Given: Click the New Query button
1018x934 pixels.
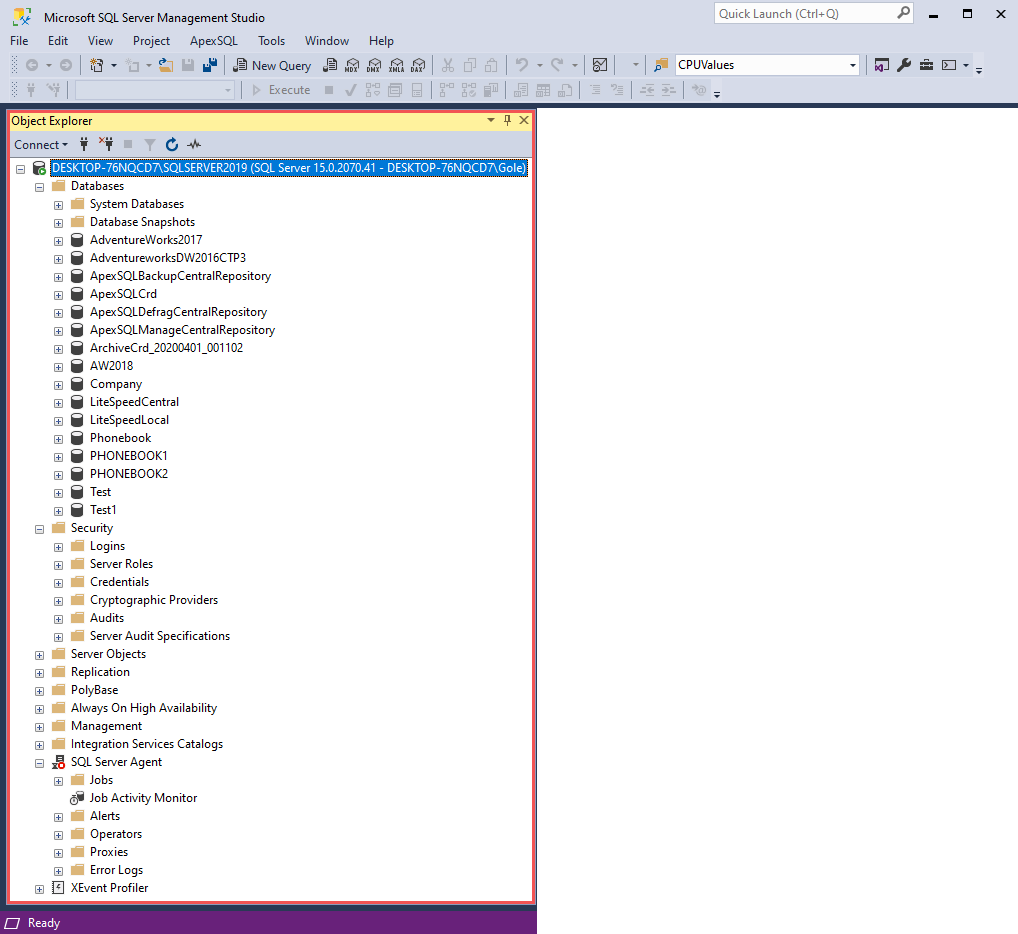Looking at the screenshot, I should tap(273, 65).
